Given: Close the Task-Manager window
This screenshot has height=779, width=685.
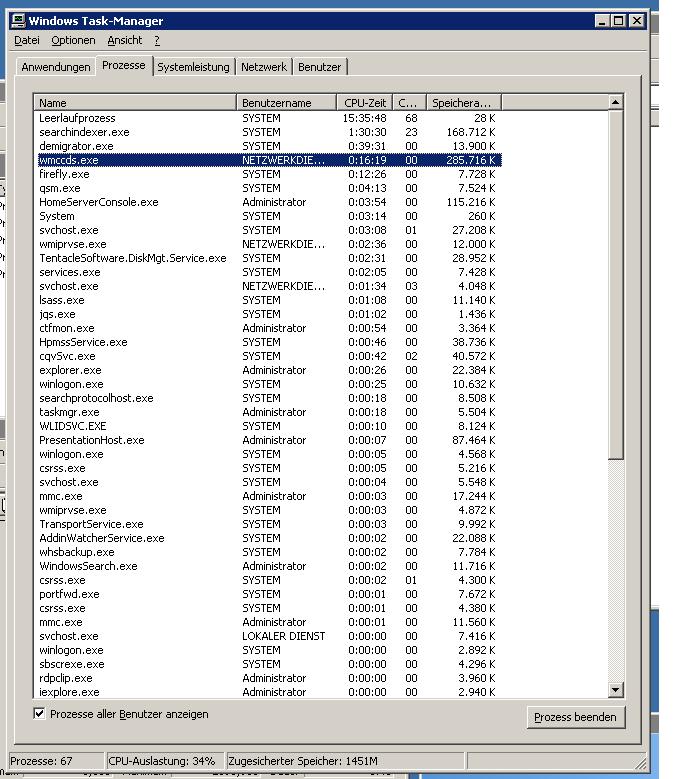Looking at the screenshot, I should [637, 21].
